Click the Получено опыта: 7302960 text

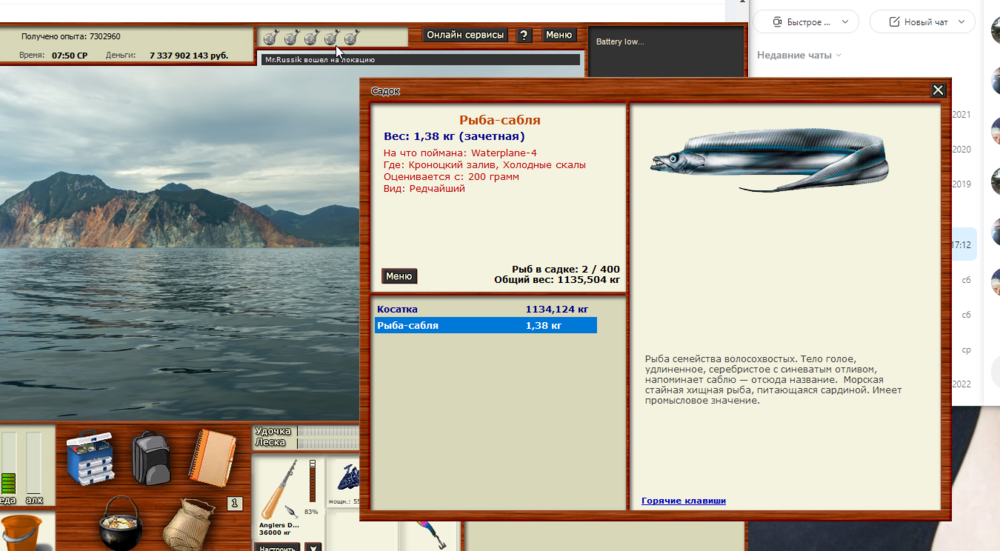coord(71,36)
